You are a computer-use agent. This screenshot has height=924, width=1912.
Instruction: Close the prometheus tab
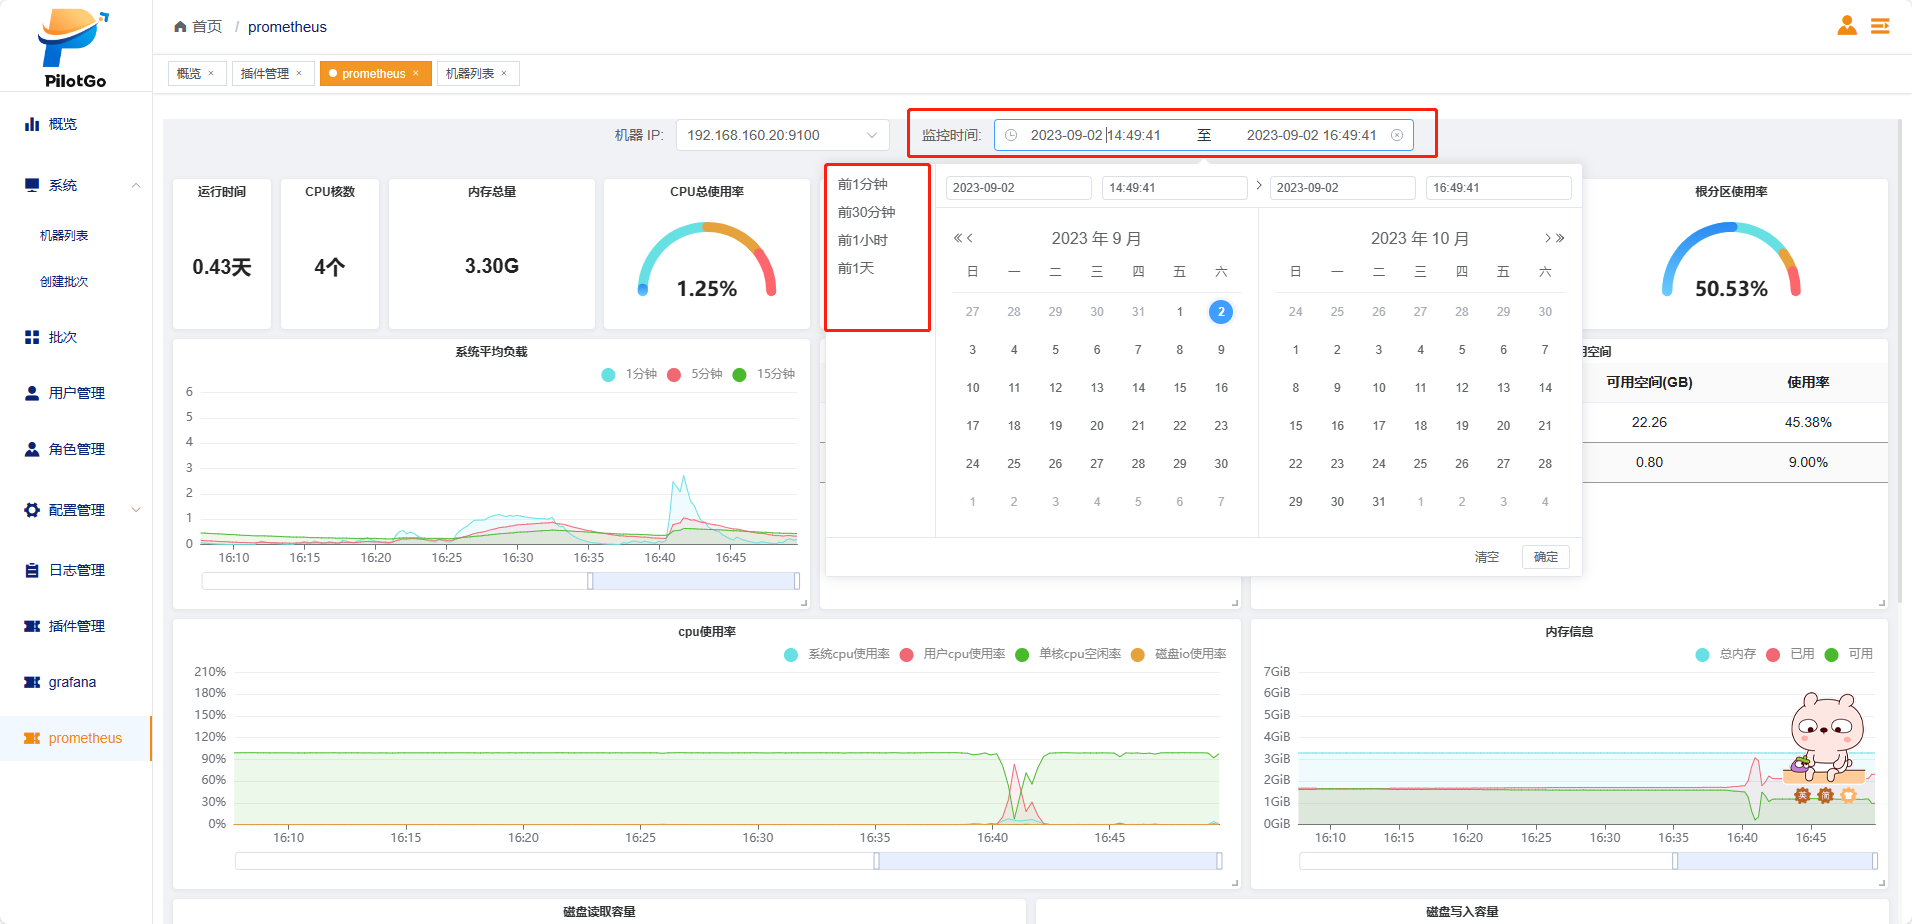point(416,73)
